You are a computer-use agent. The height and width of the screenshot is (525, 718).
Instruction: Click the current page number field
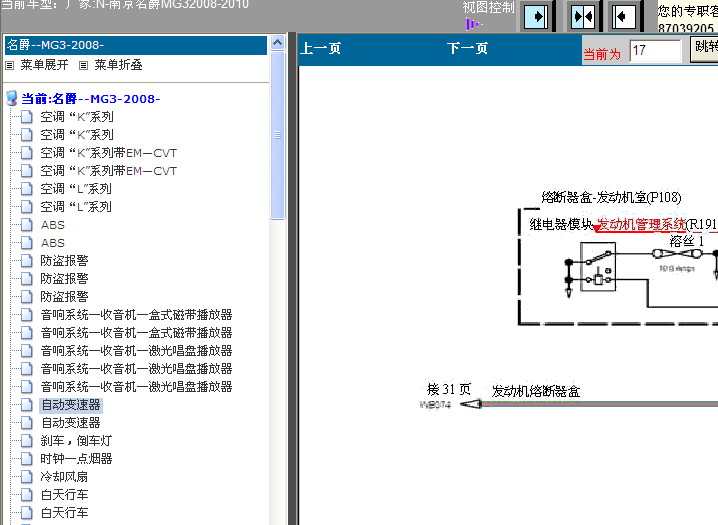pos(655,50)
